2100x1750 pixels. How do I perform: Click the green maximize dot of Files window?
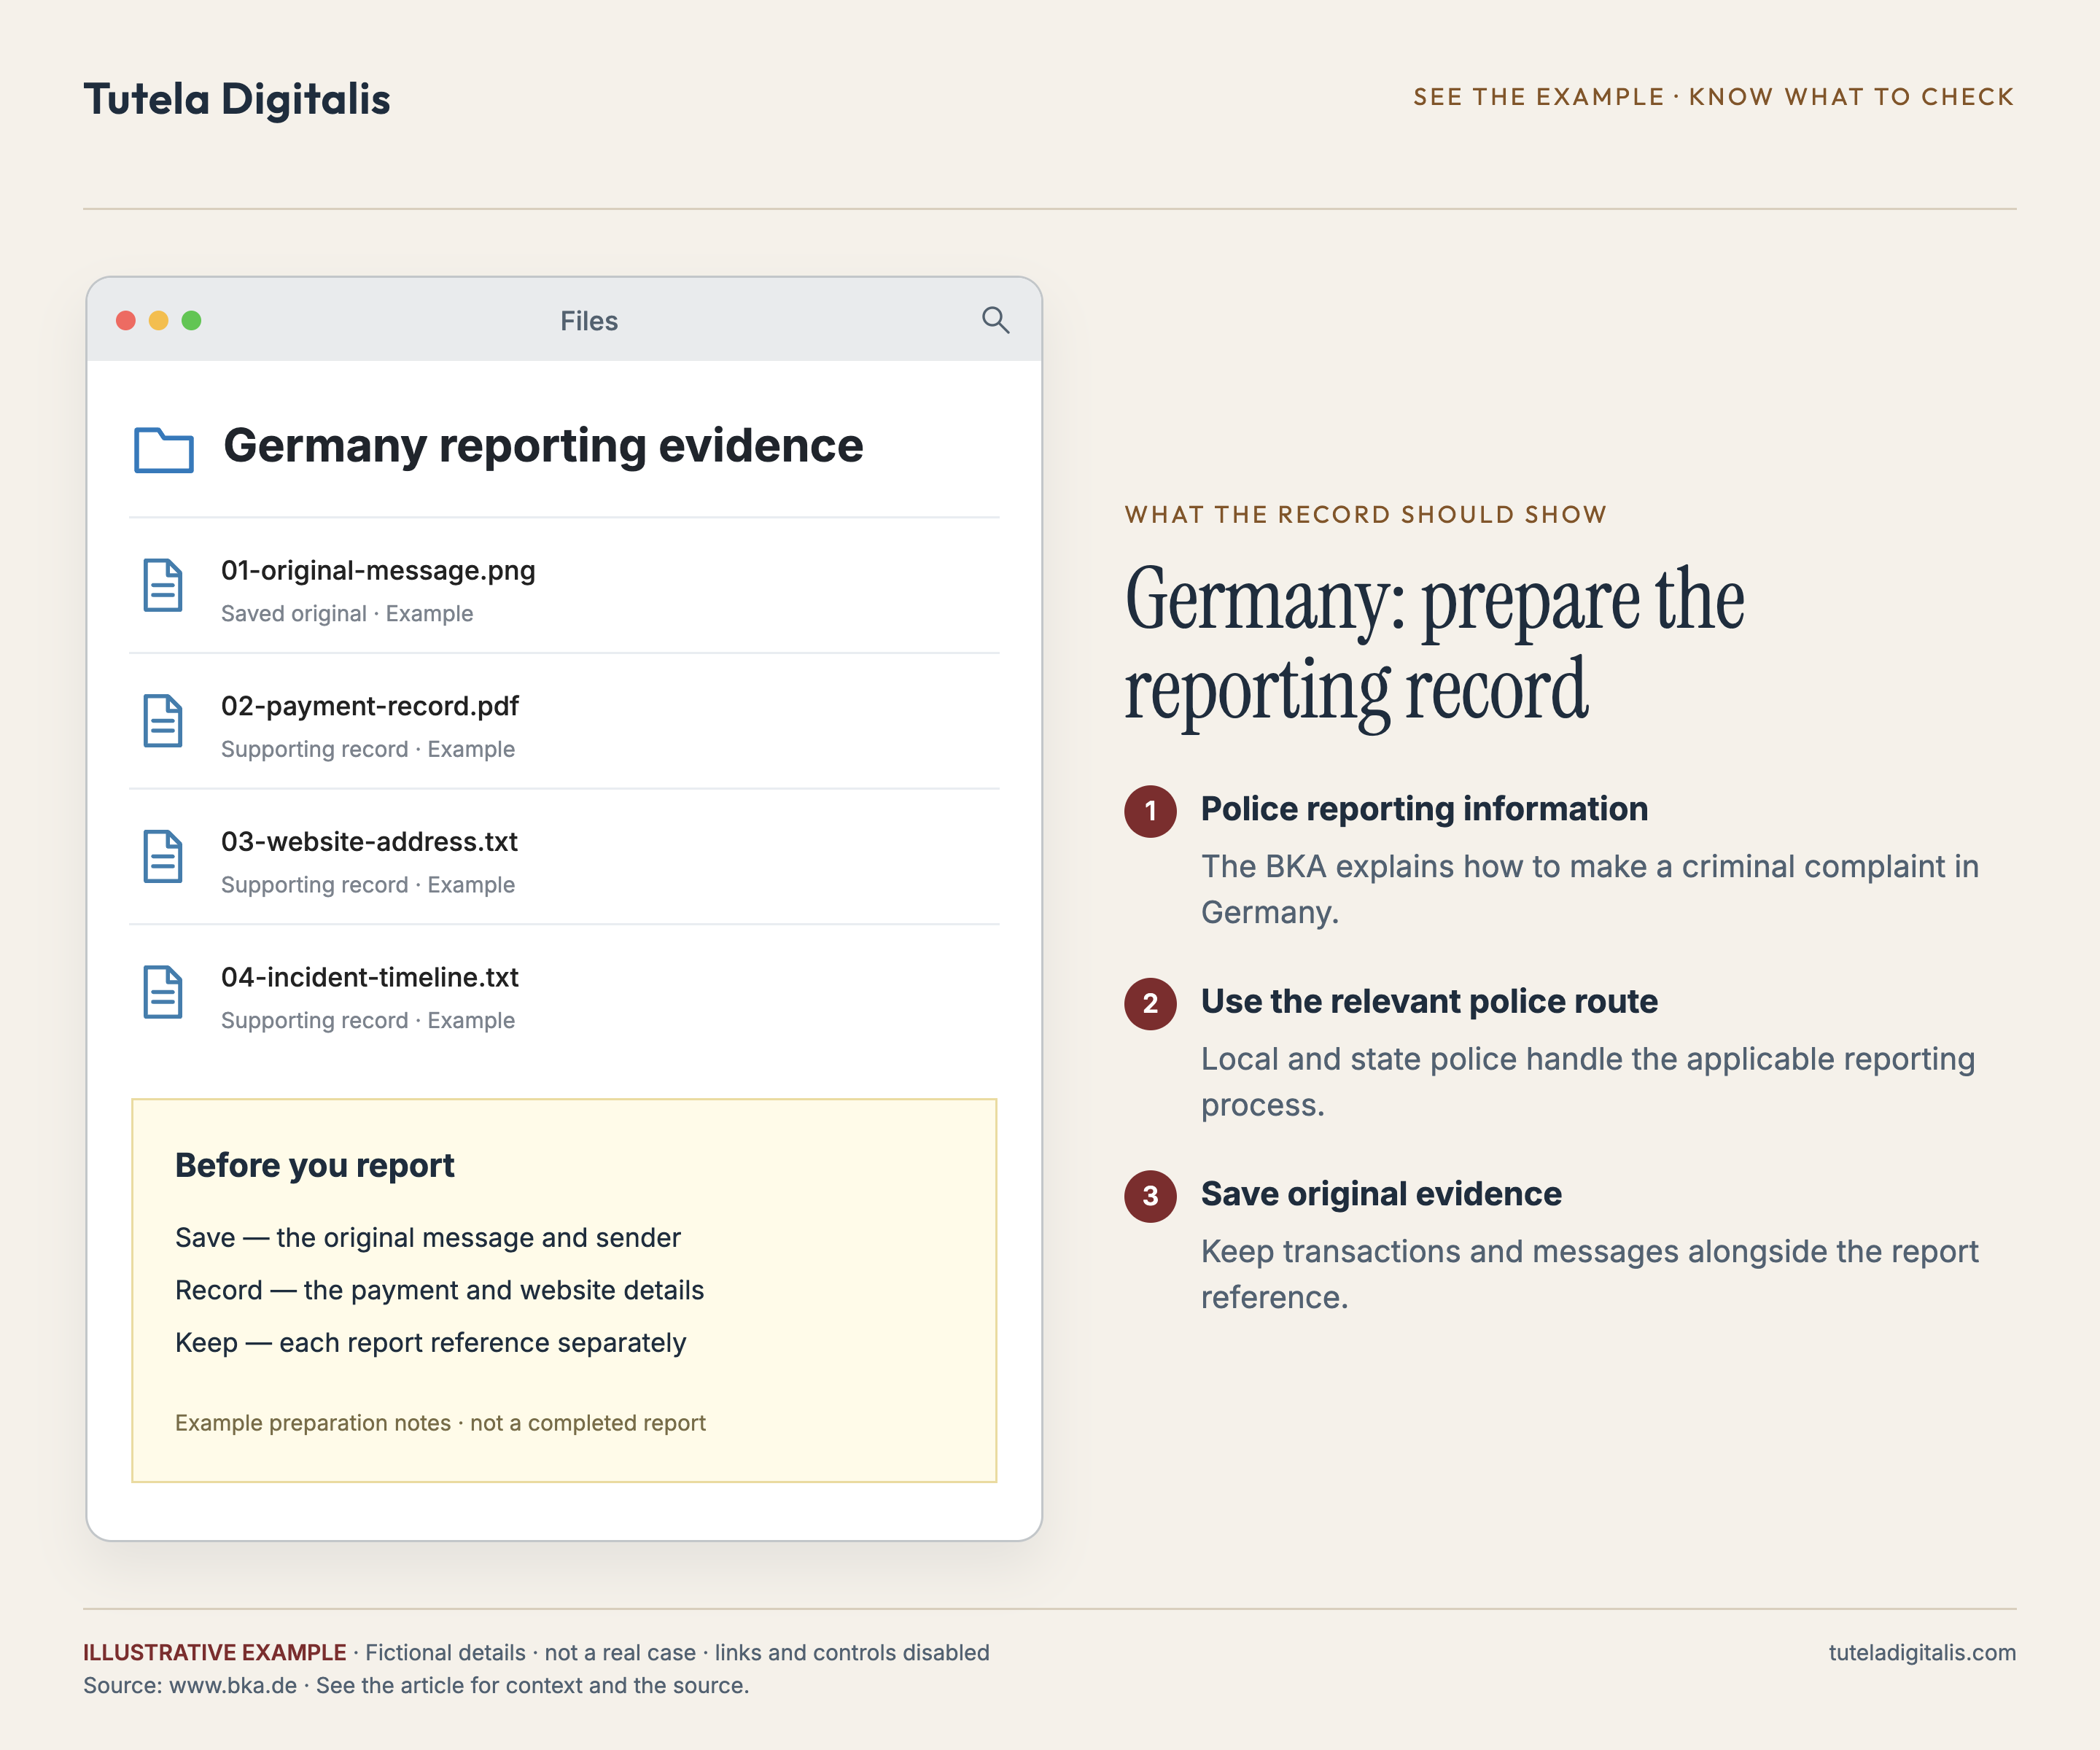pos(192,320)
